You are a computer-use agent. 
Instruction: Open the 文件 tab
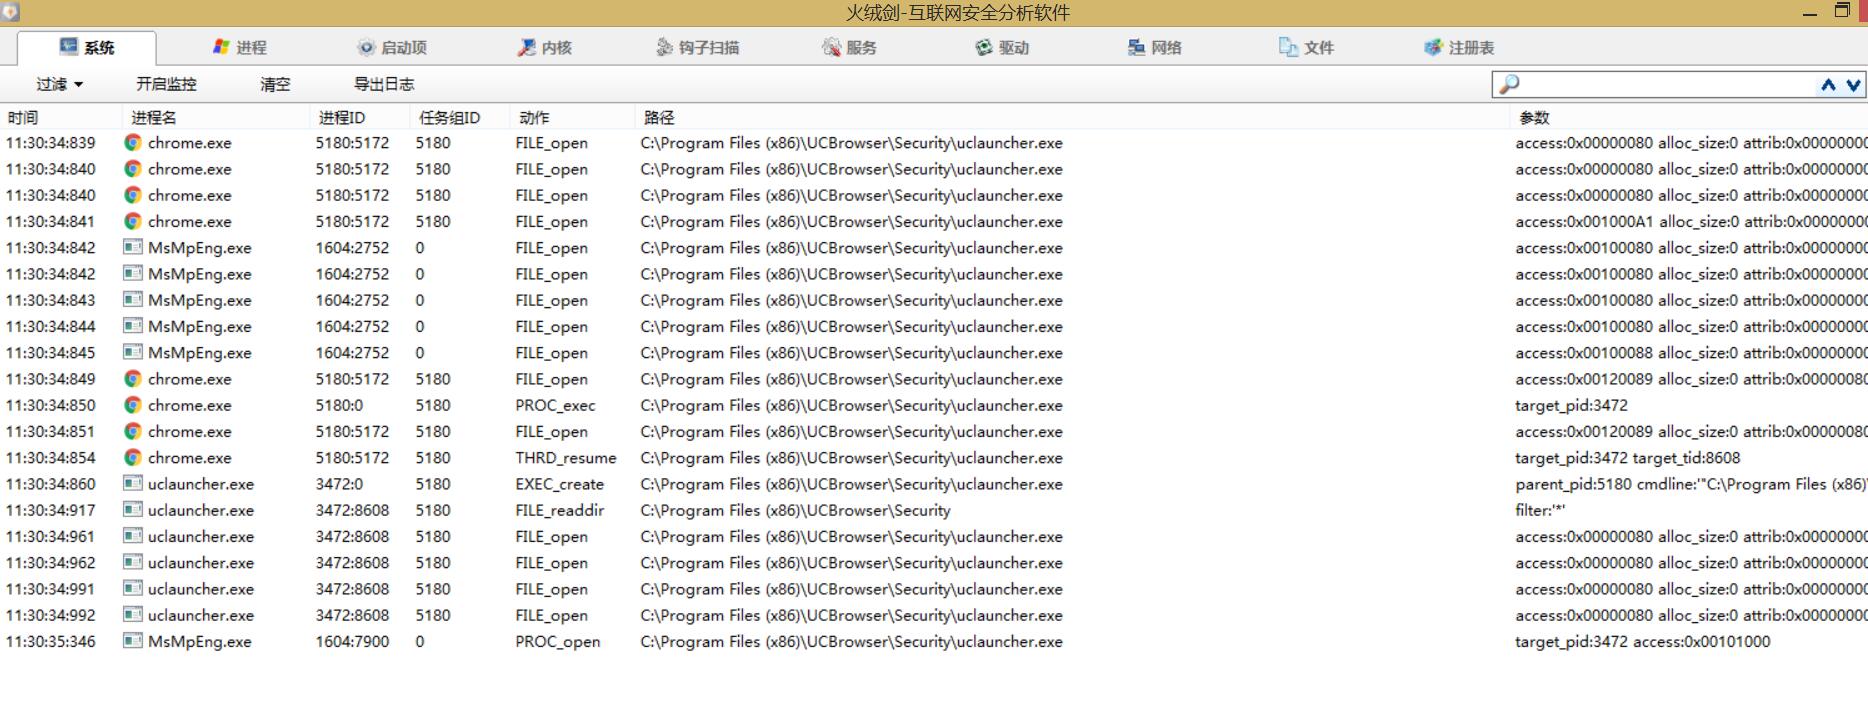click(x=1306, y=47)
